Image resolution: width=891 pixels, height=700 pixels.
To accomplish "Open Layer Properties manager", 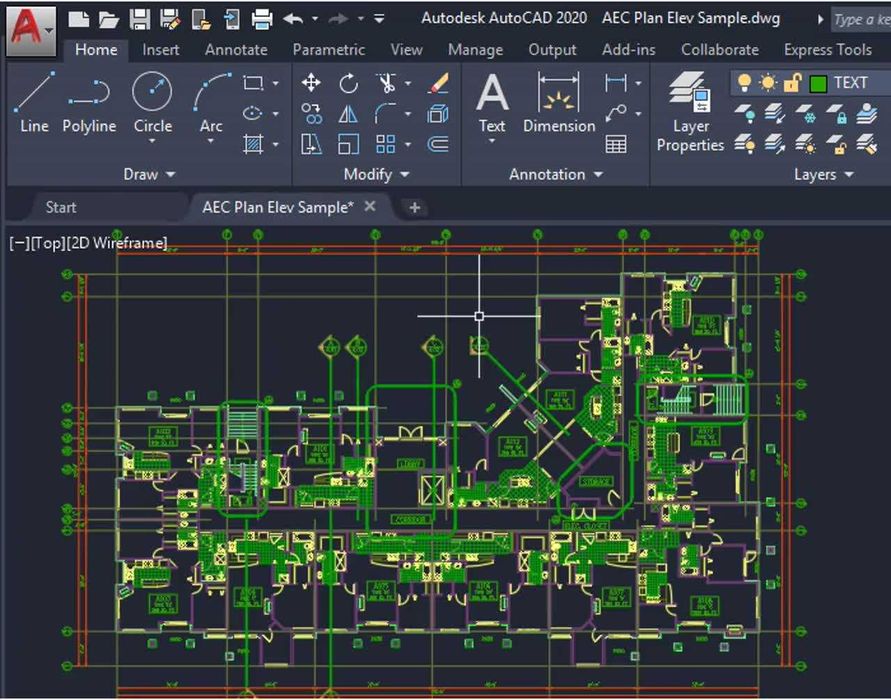I will 690,112.
